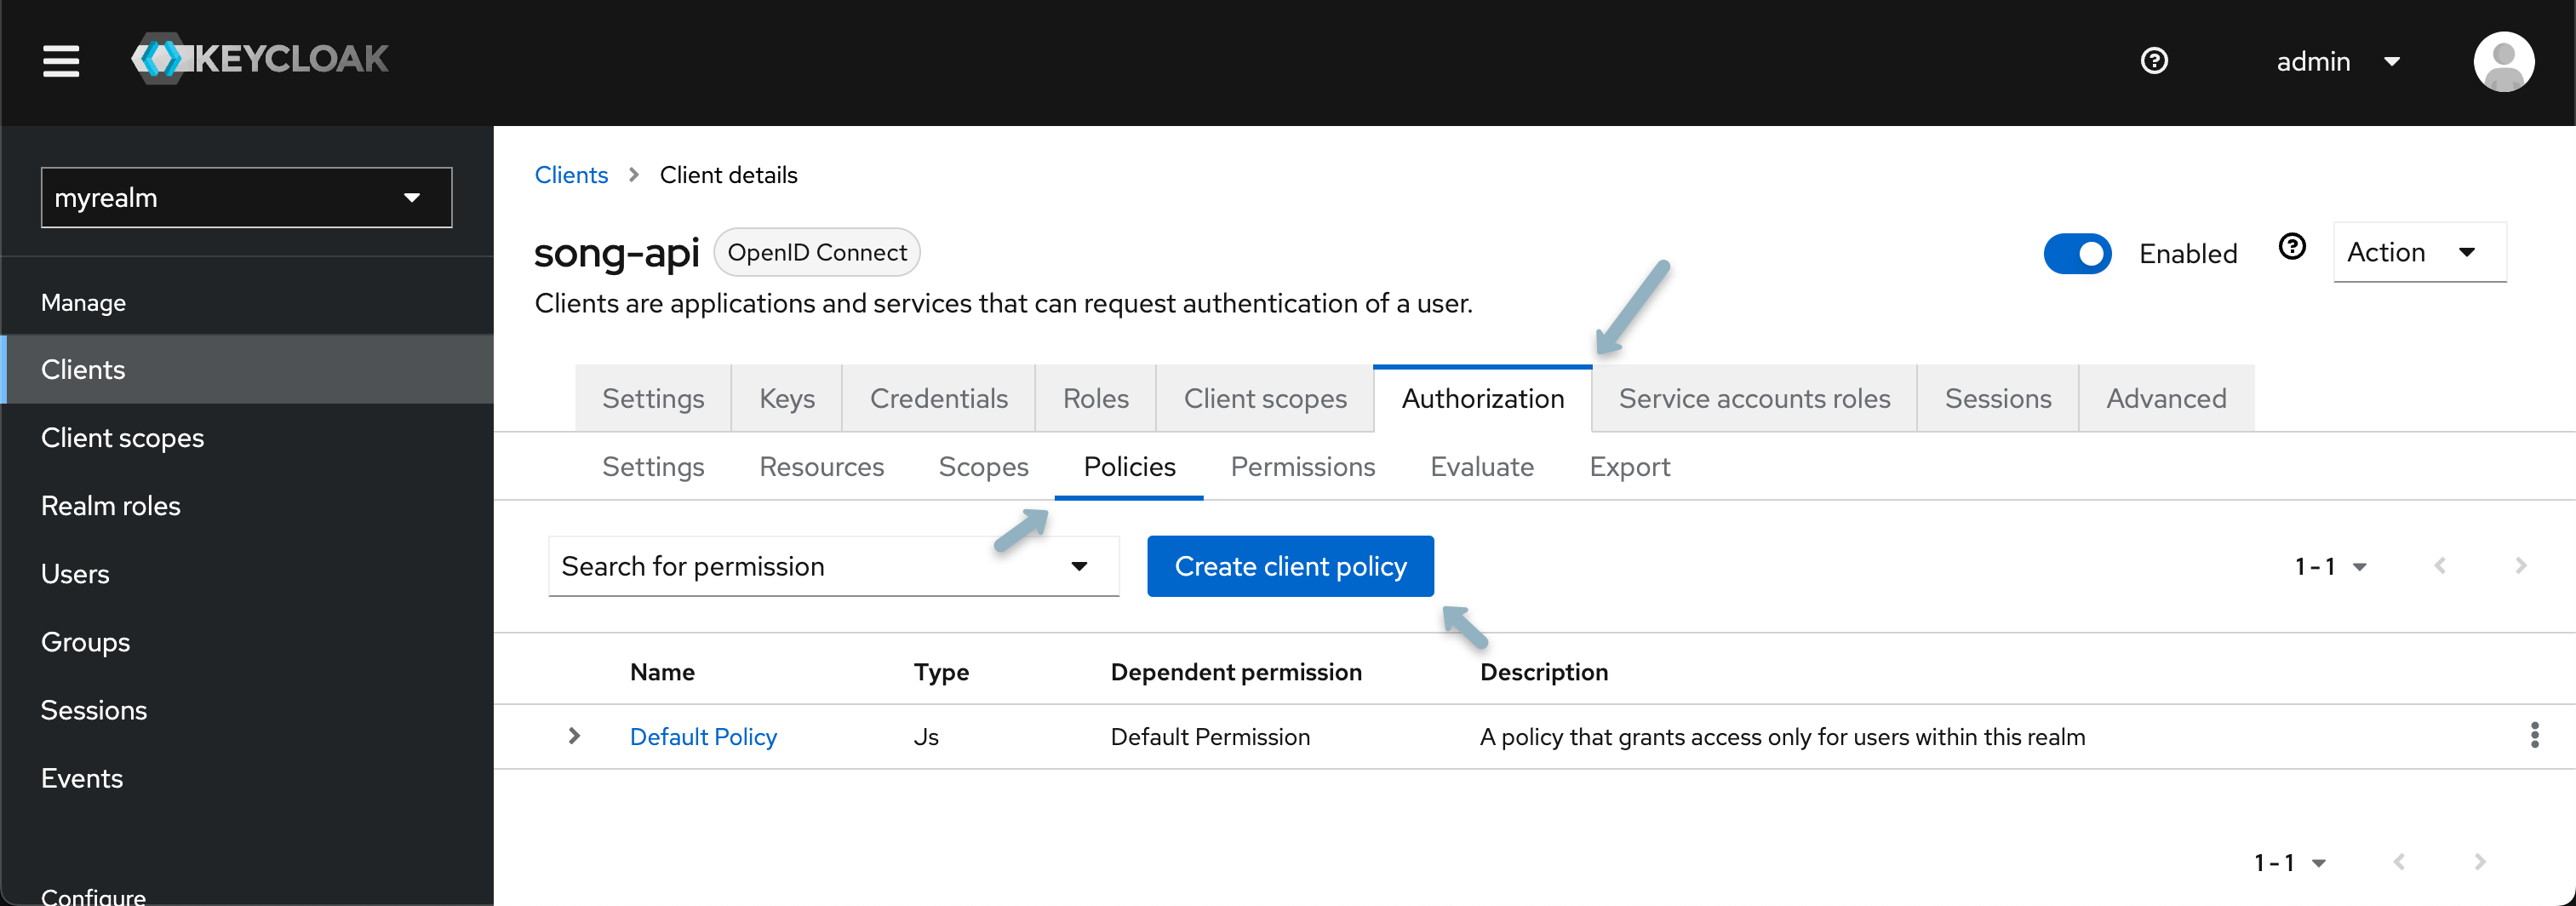Switch to the Credentials tab
Viewport: 2576px width, 906px height.
pos(937,399)
